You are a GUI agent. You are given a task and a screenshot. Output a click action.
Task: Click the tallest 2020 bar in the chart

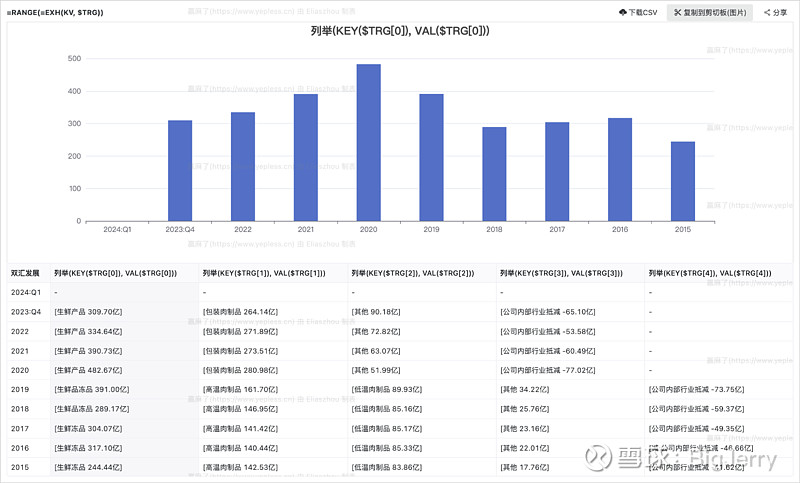(x=368, y=143)
